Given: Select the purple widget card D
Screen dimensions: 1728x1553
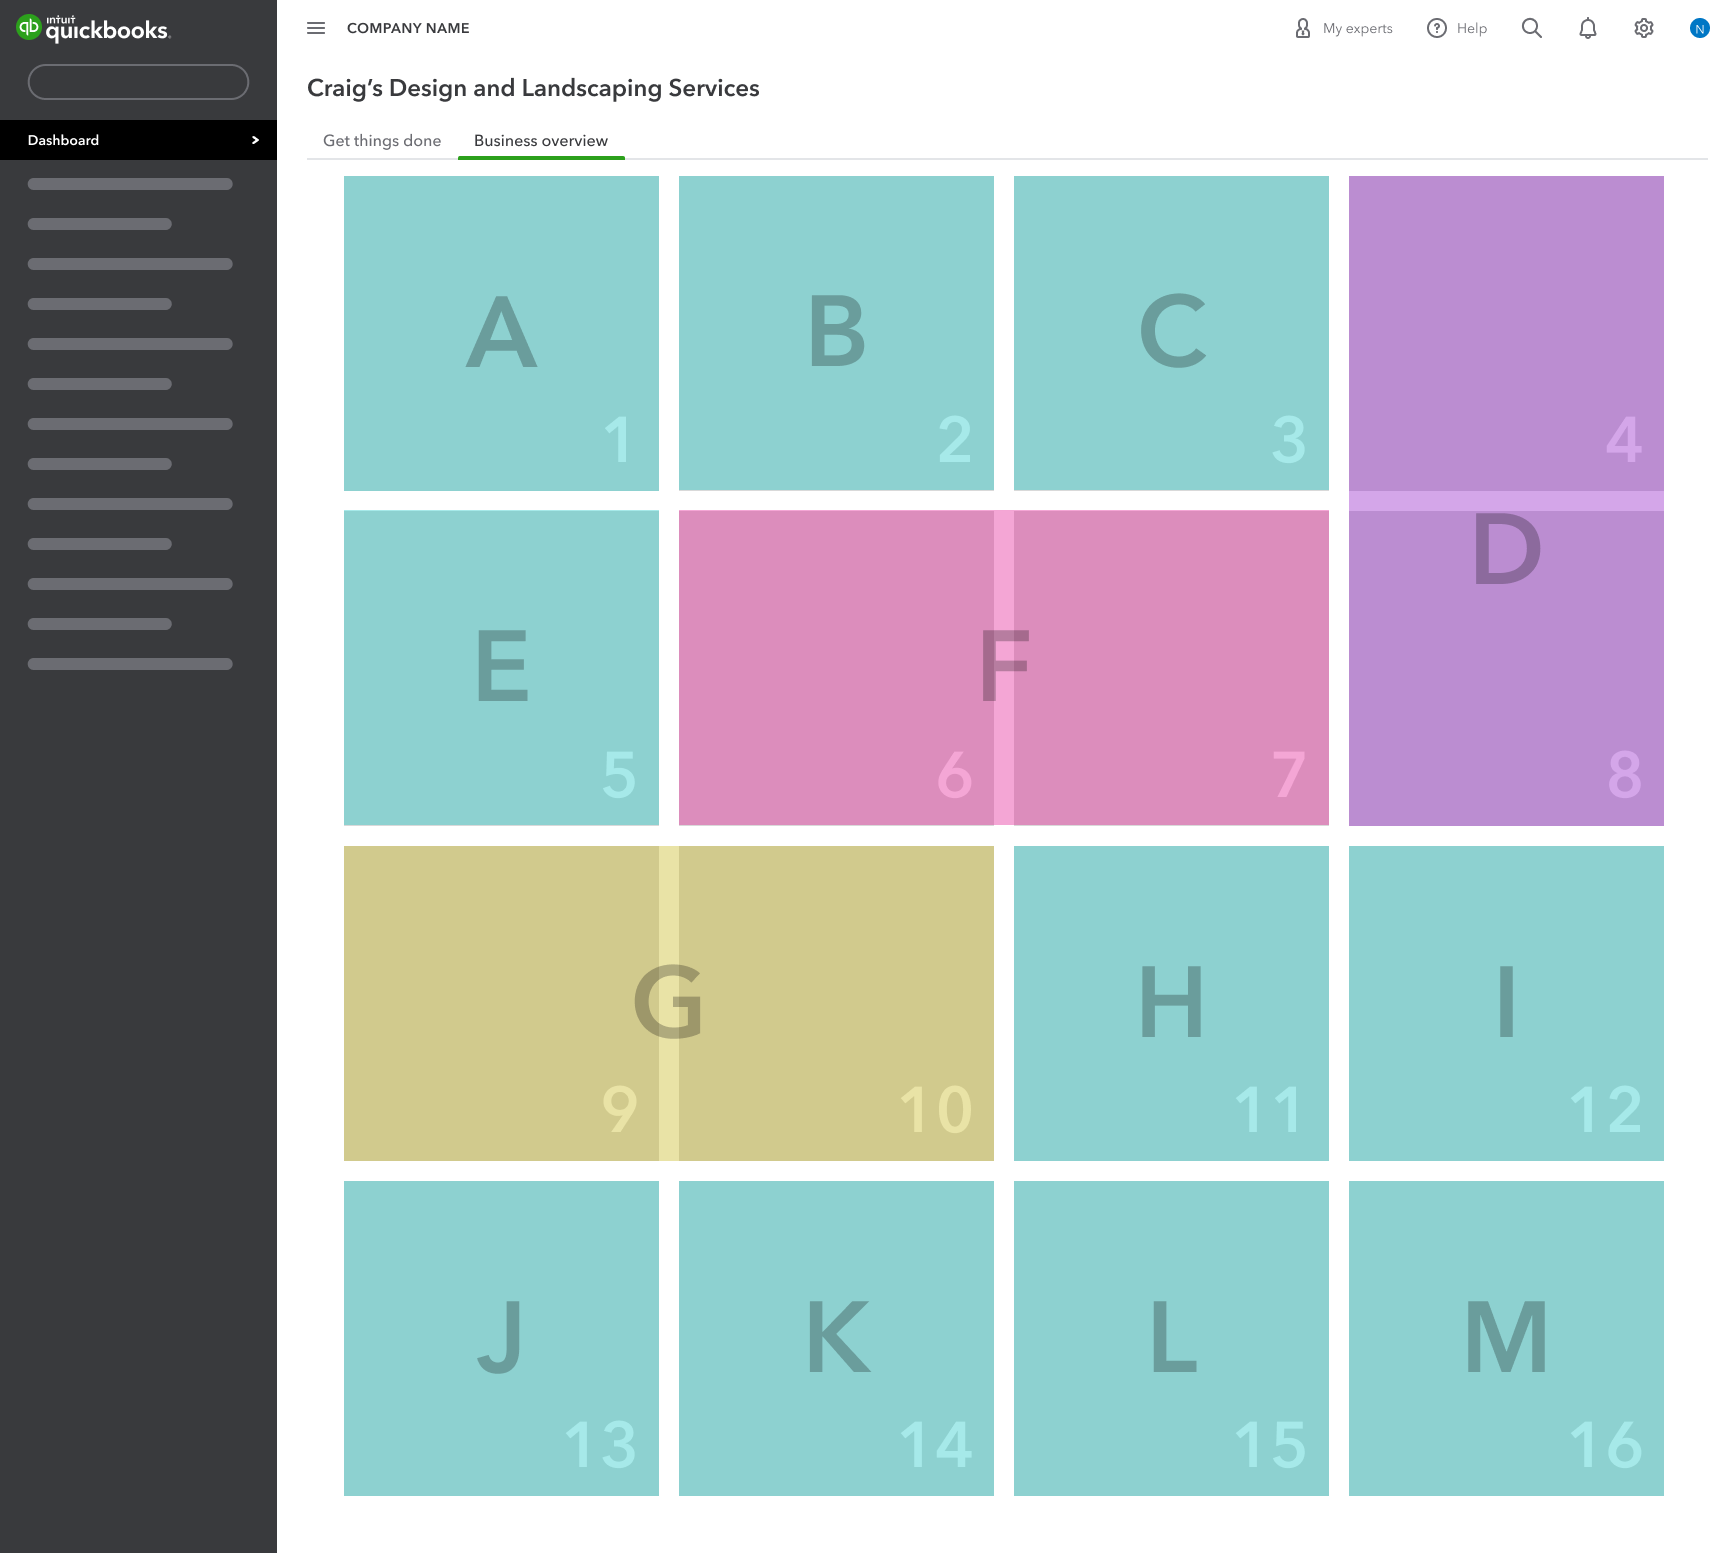Looking at the screenshot, I should [1506, 500].
